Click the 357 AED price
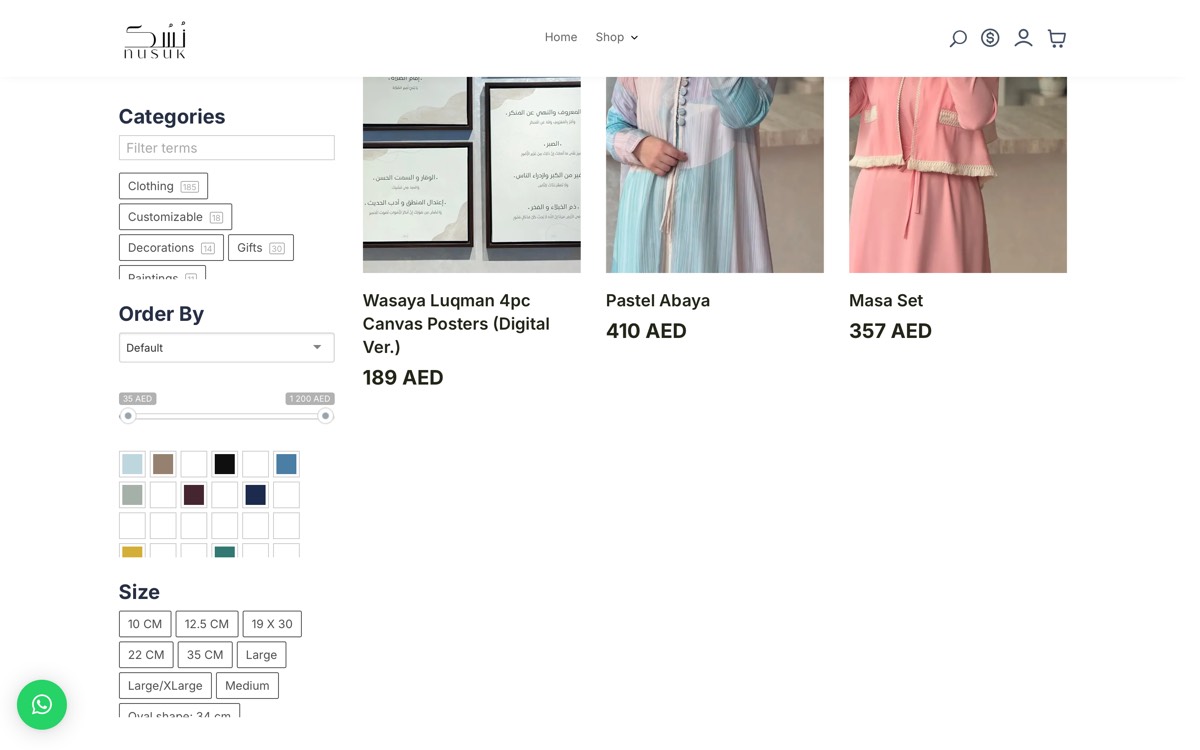Screen dimensions: 1200x750 pyautogui.click(x=890, y=331)
